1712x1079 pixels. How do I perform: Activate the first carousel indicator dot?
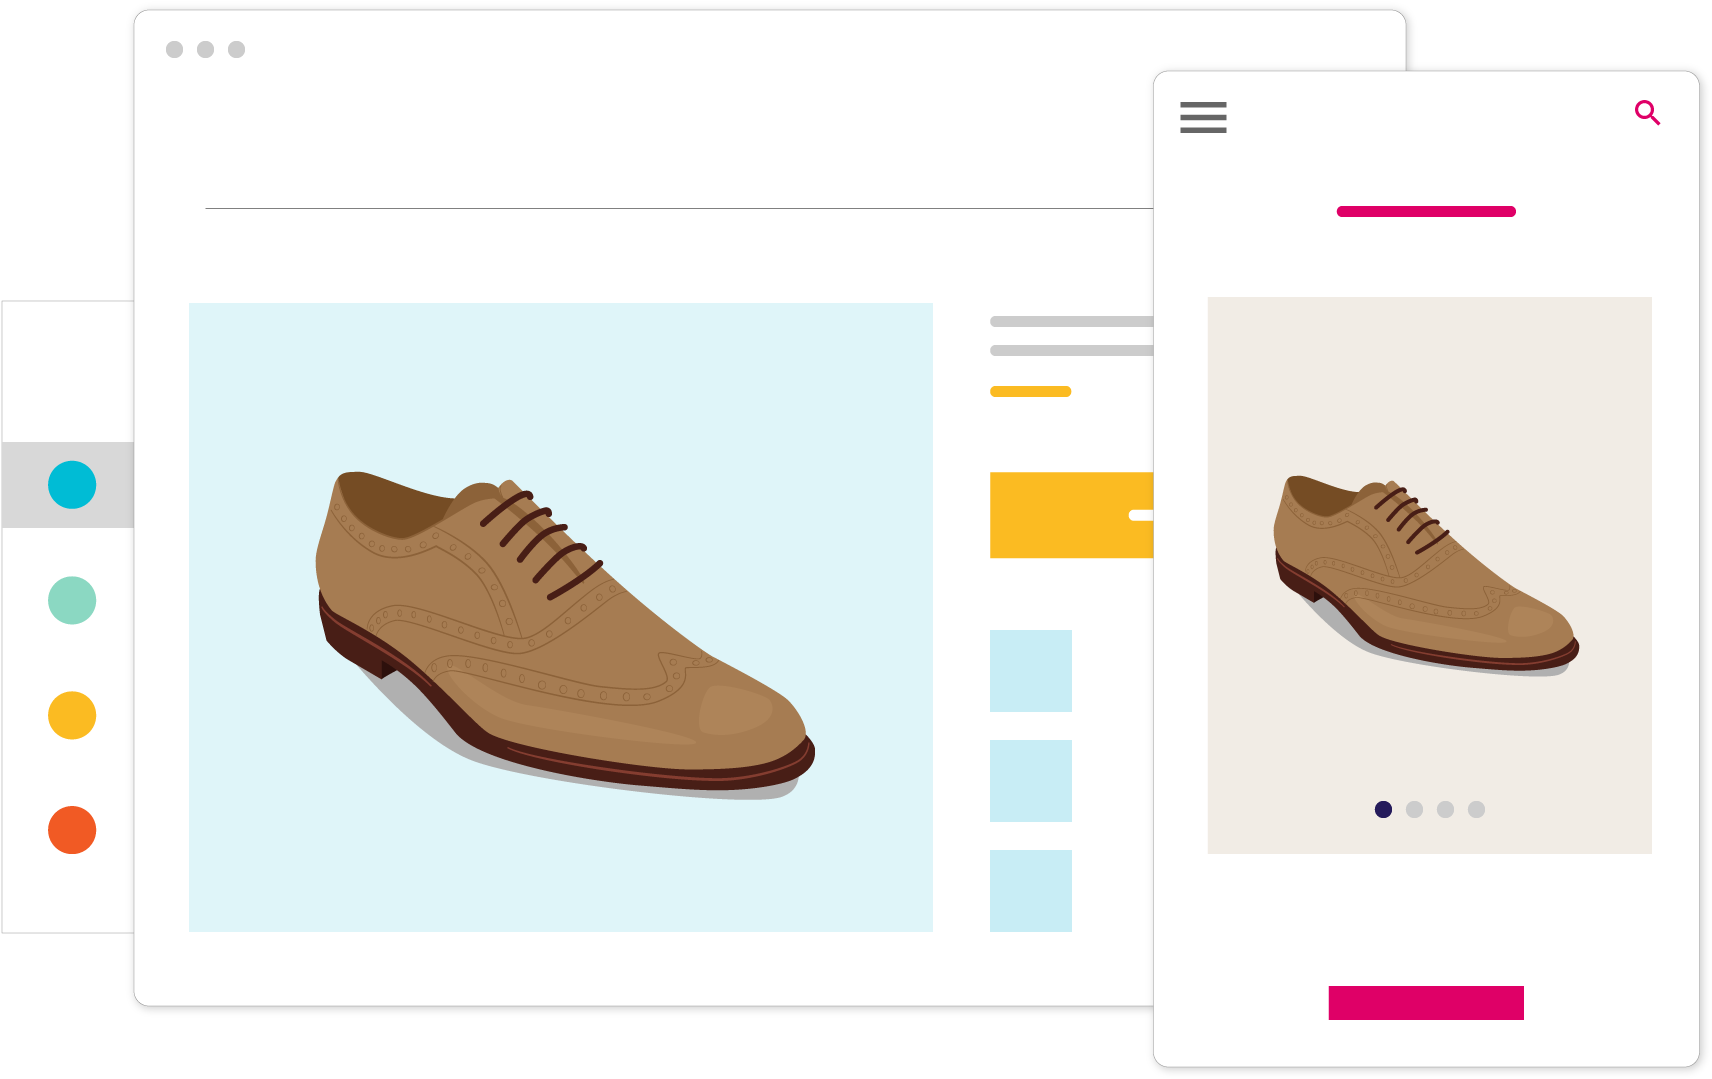click(1384, 810)
